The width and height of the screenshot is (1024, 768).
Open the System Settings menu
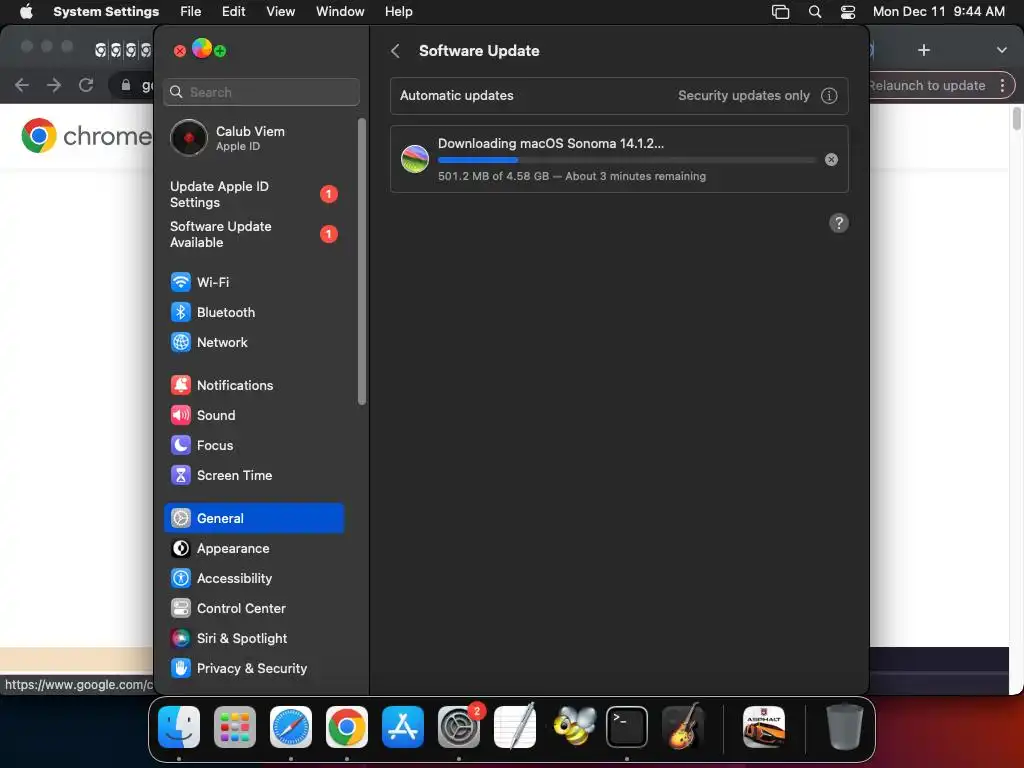point(106,12)
